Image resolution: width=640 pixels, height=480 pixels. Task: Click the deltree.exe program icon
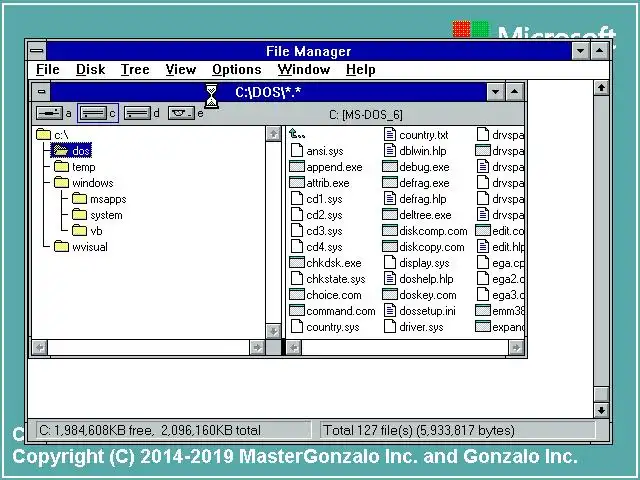pyautogui.click(x=390, y=215)
